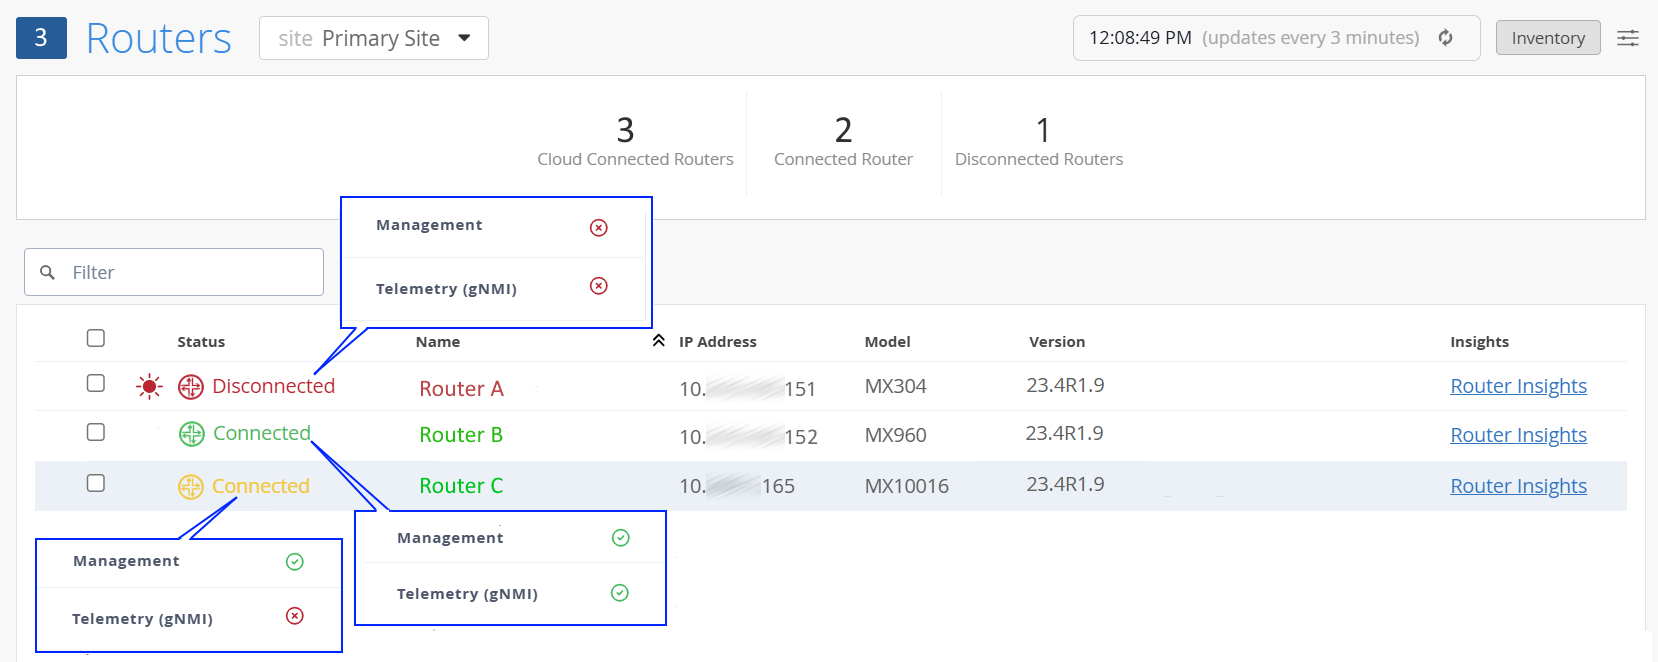Click the failed Telemetry icon in the top popup
The height and width of the screenshot is (662, 1658).
(x=599, y=286)
